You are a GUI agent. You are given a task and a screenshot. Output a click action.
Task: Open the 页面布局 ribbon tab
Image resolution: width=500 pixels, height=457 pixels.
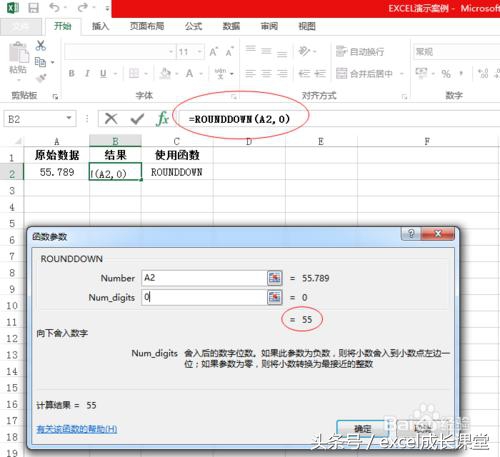pyautogui.click(x=147, y=26)
